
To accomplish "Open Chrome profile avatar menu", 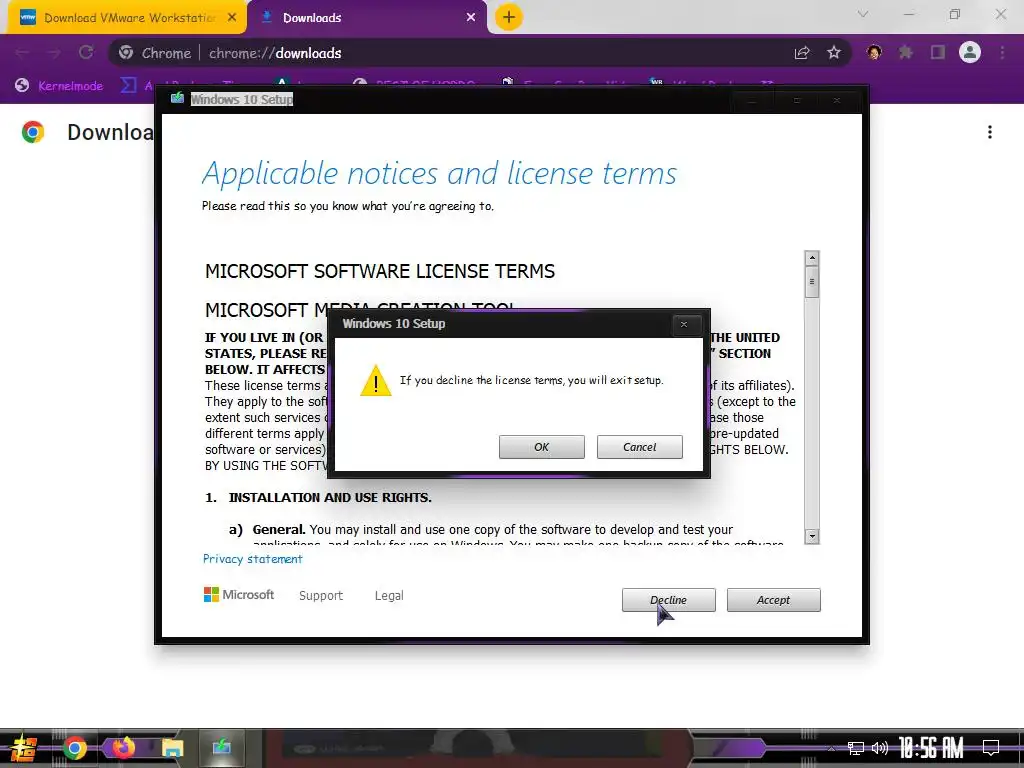I will point(970,52).
